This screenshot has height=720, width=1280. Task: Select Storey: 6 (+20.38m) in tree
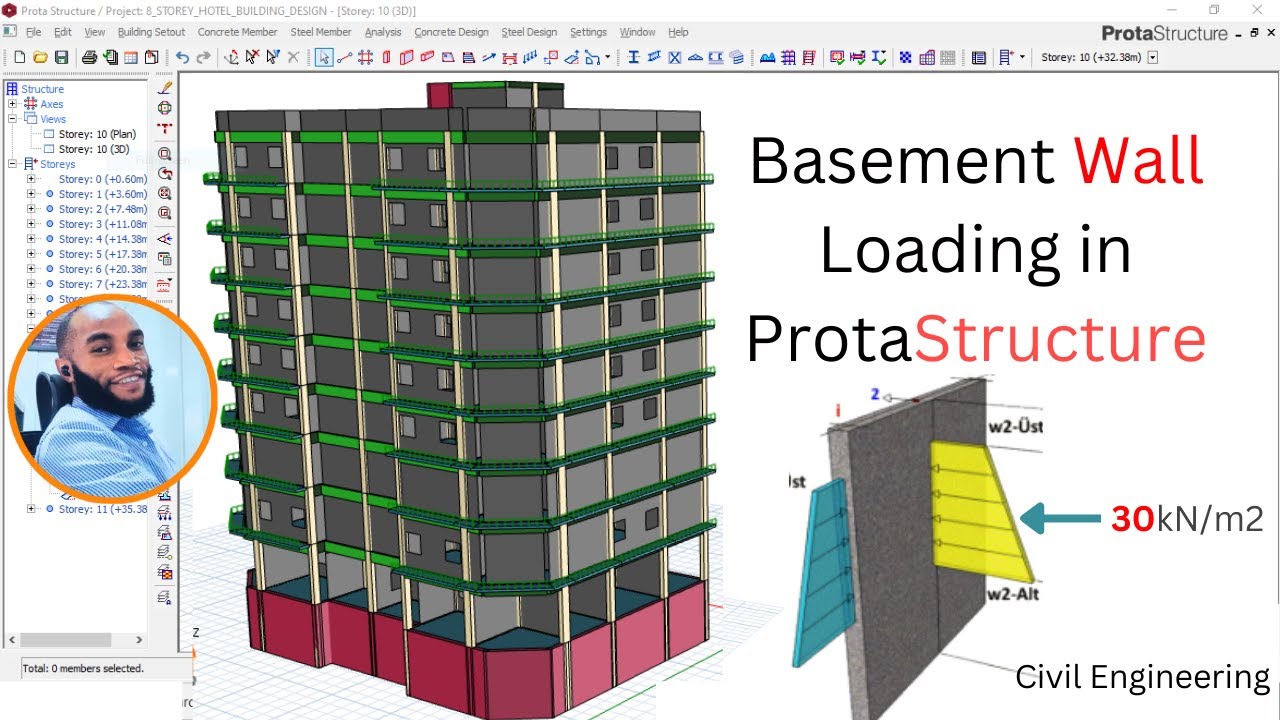pyautogui.click(x=102, y=269)
